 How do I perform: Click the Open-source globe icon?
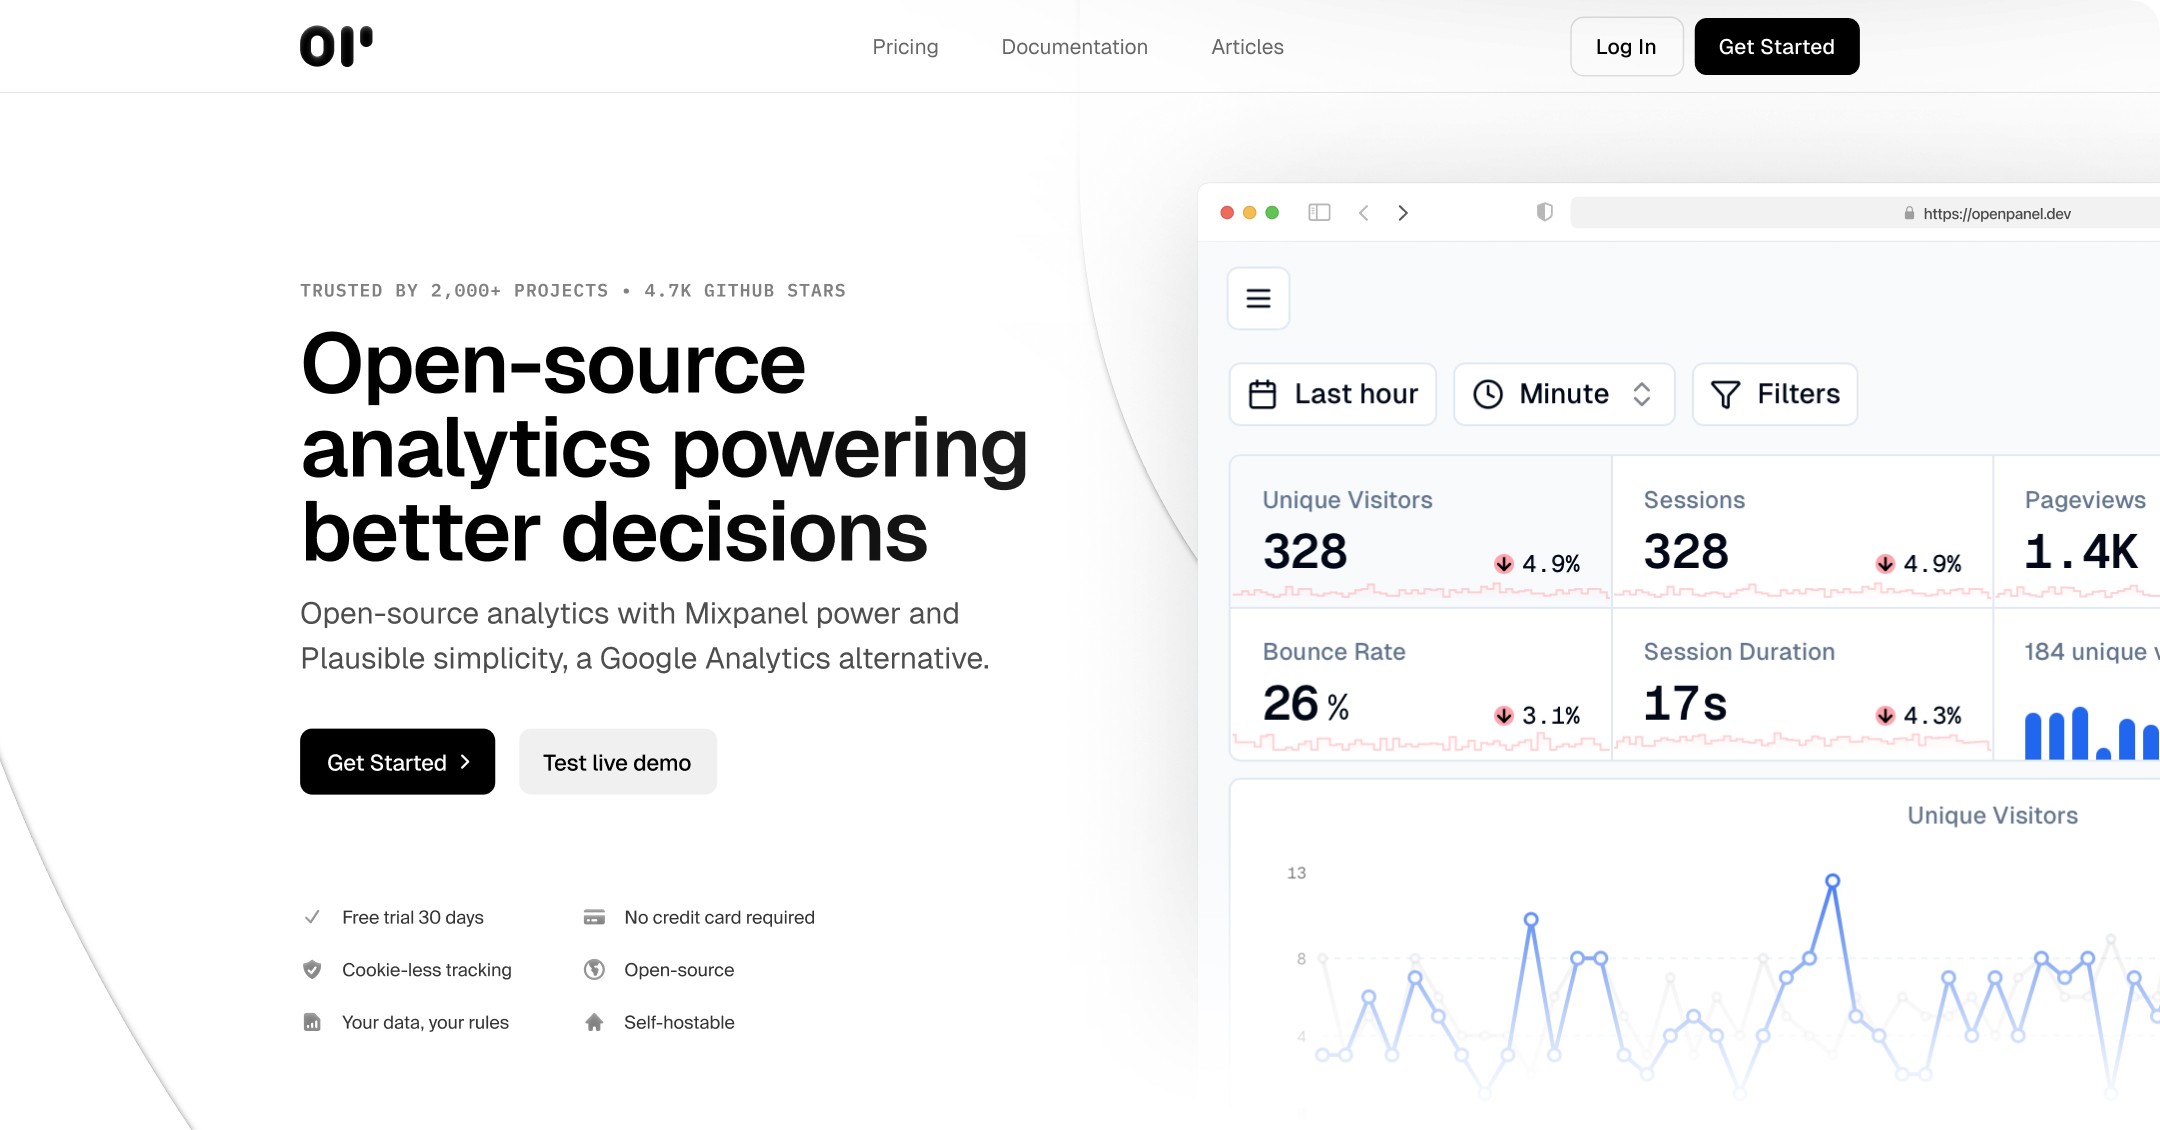click(x=594, y=969)
